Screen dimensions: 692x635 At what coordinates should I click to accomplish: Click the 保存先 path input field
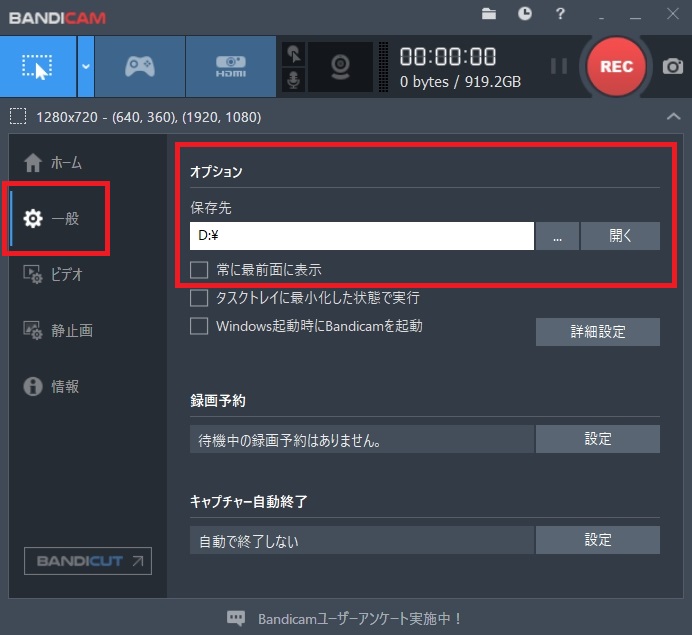coord(362,236)
